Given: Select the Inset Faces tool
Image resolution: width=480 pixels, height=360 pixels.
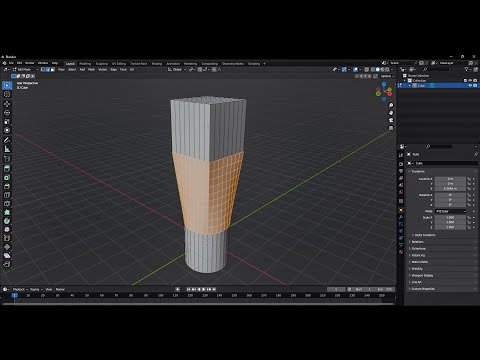Looking at the screenshot, I should pyautogui.click(x=7, y=177).
